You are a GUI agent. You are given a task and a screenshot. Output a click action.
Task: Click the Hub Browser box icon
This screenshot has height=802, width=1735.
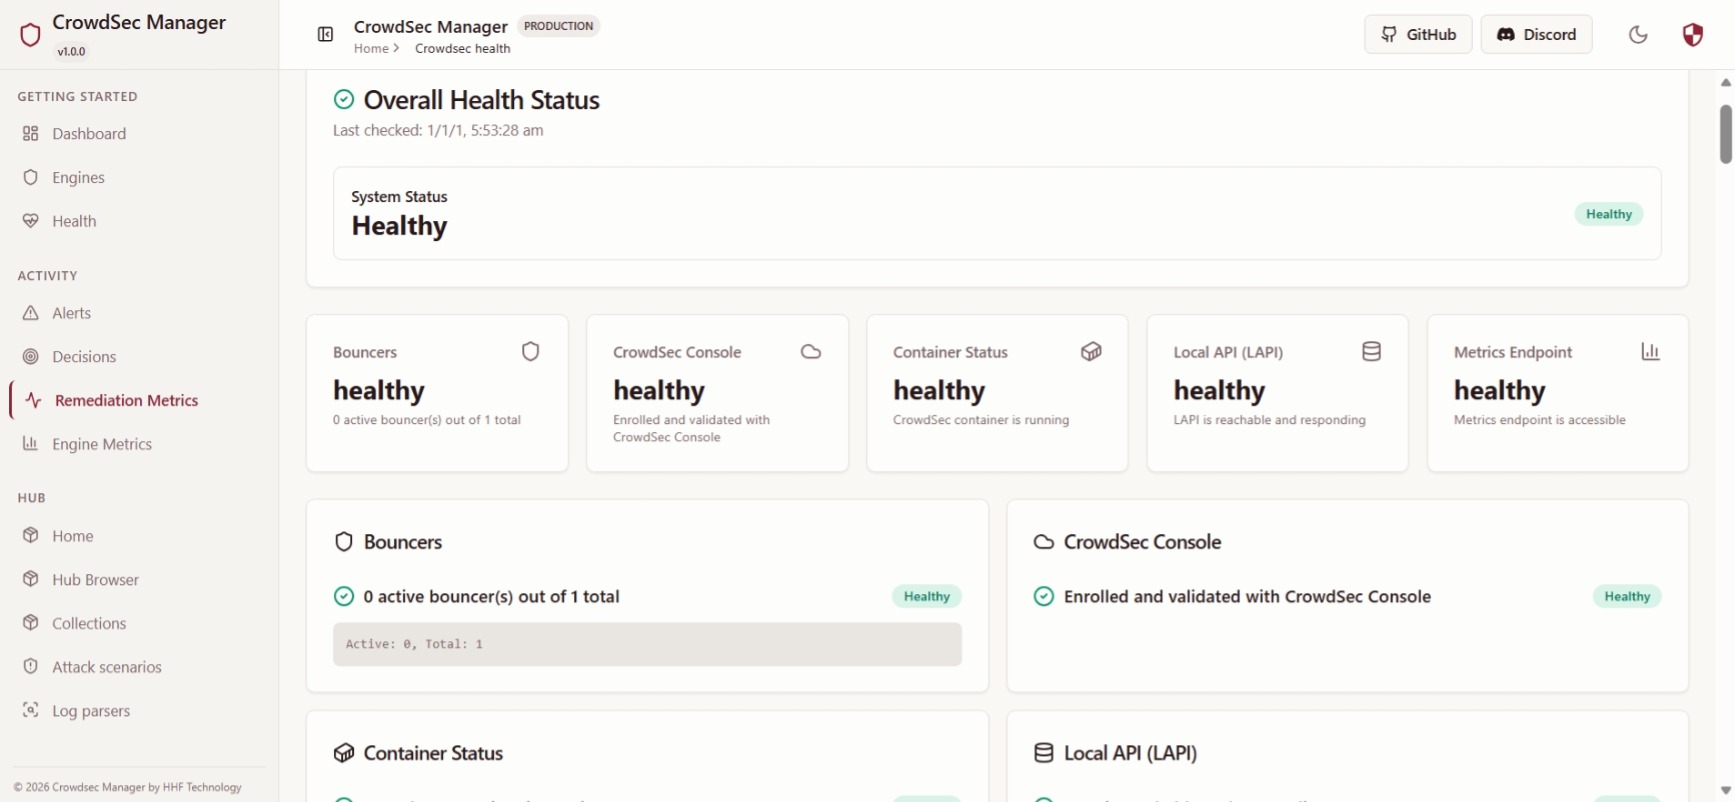pyautogui.click(x=31, y=579)
